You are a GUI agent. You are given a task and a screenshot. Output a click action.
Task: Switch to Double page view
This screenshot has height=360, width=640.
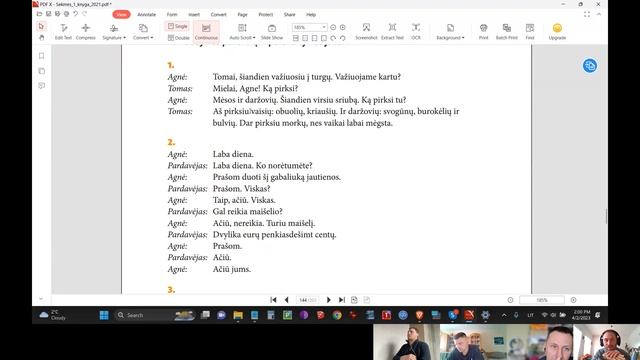coord(178,38)
